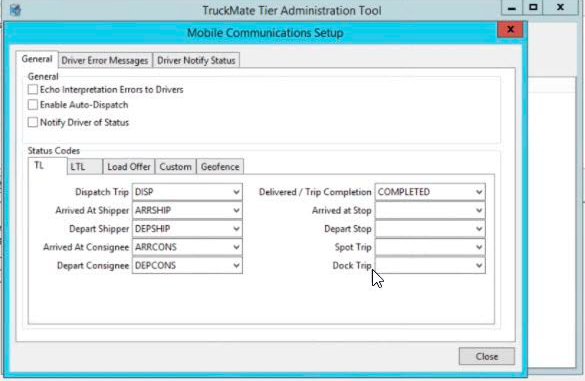The height and width of the screenshot is (381, 585).
Task: Close Mobile Communications Setup with red X
Action: click(510, 29)
